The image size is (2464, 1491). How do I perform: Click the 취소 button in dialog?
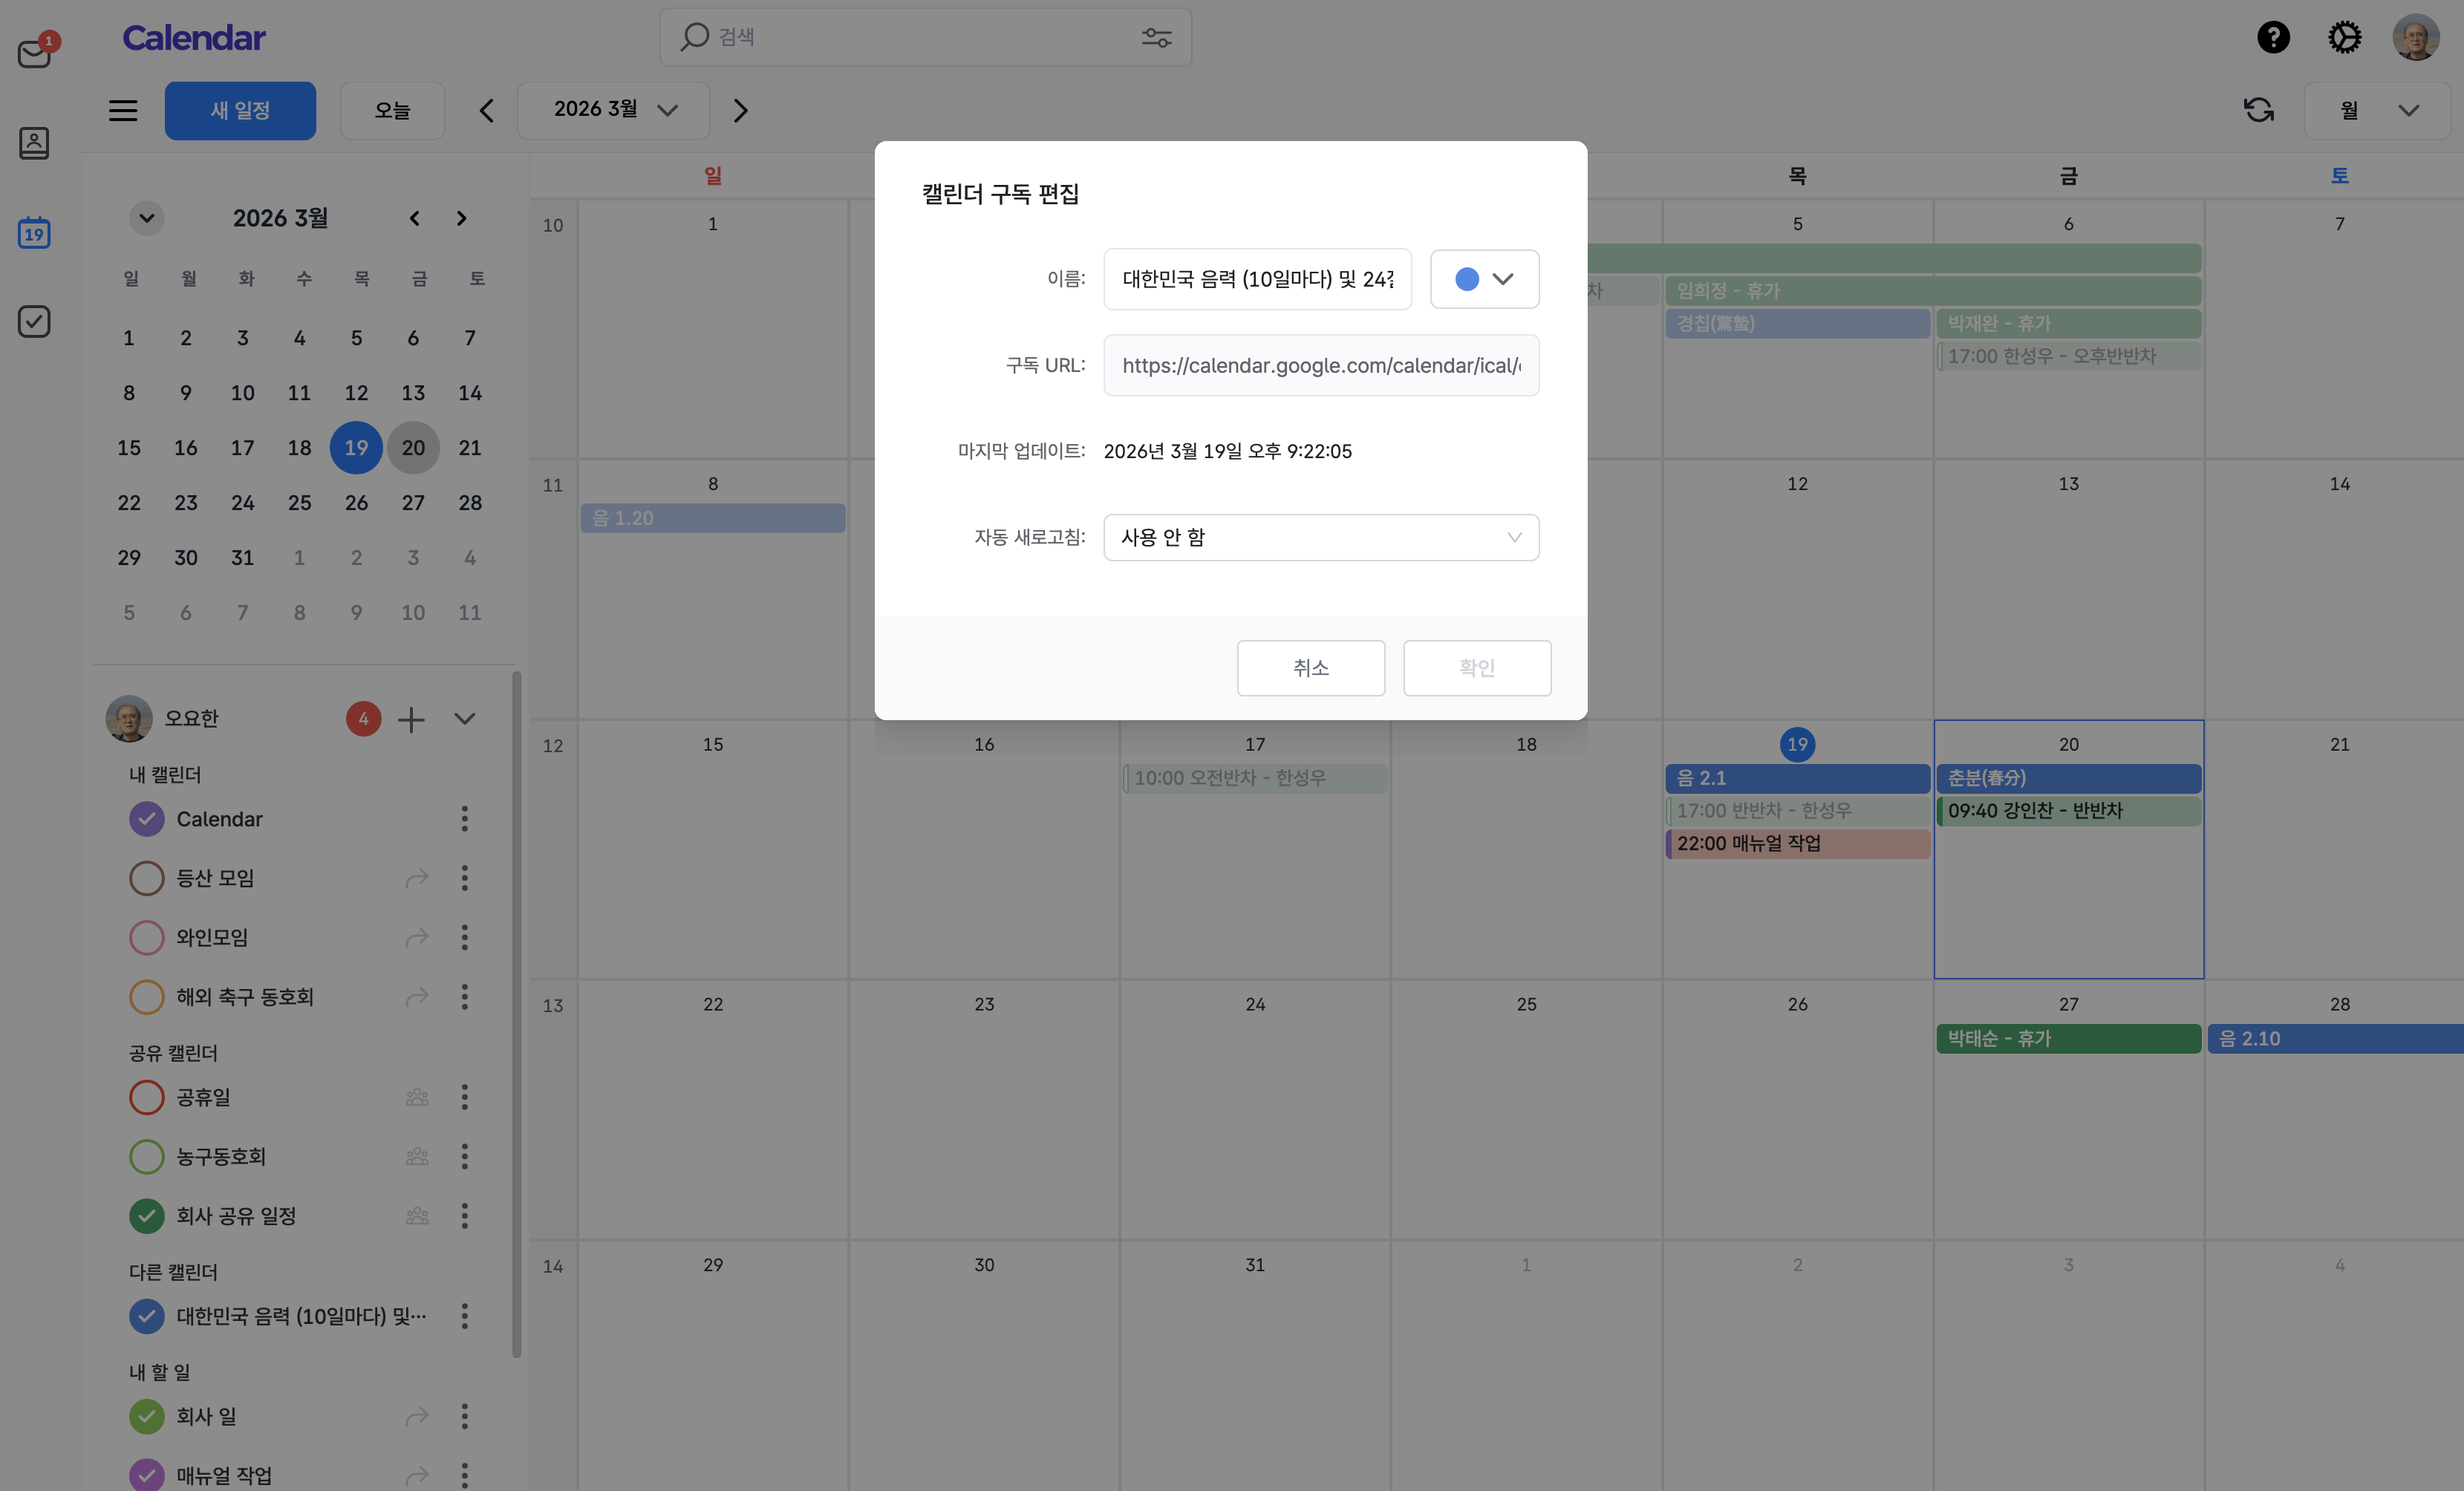1310,668
